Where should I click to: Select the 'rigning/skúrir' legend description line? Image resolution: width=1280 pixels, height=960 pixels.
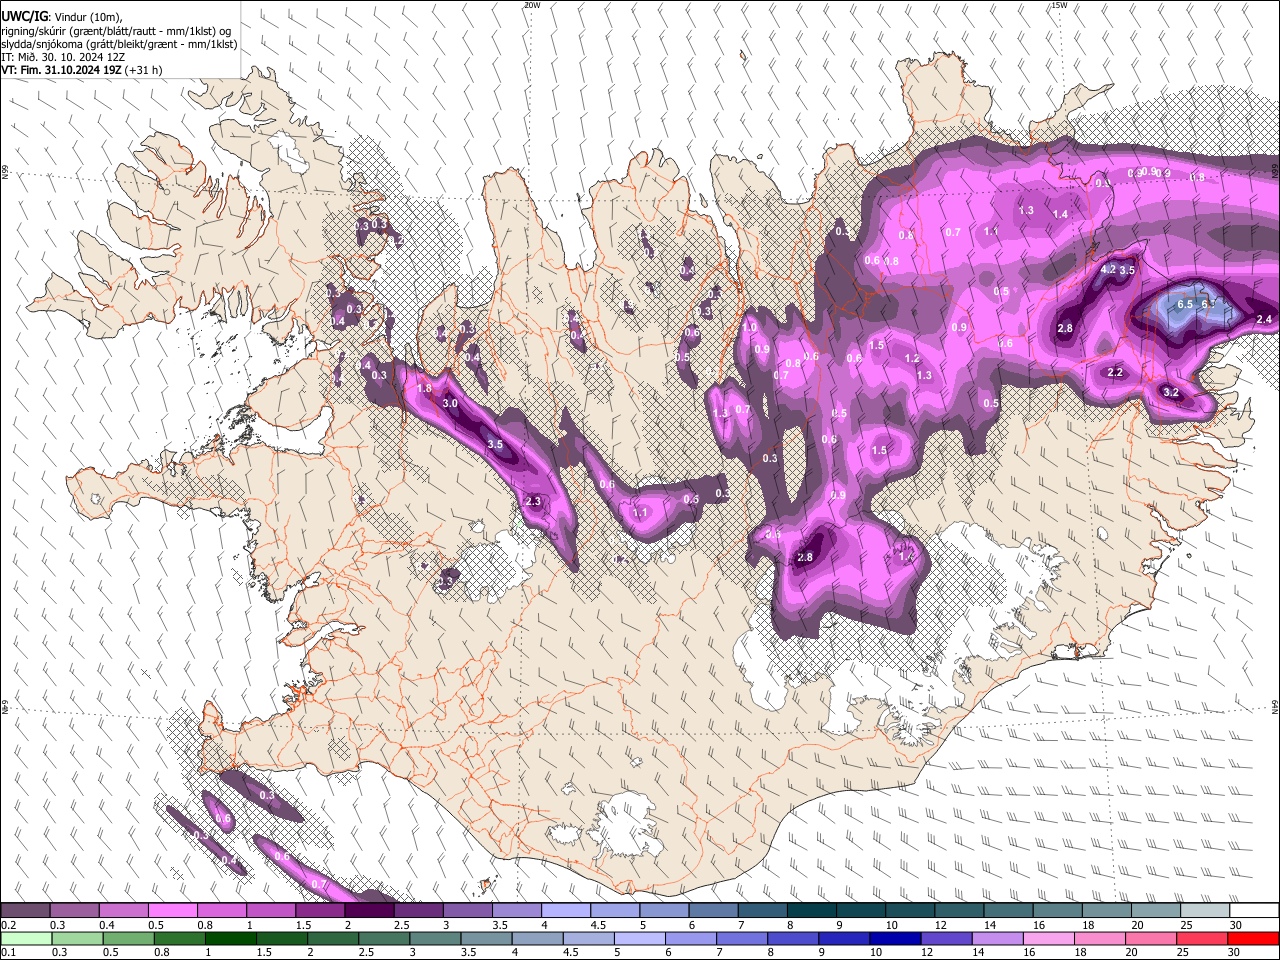tap(116, 31)
